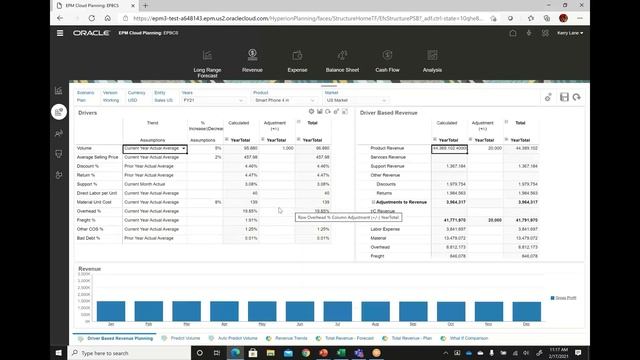Open the navigator hamburger menu
Screen dimensions: 640x360
60,33
